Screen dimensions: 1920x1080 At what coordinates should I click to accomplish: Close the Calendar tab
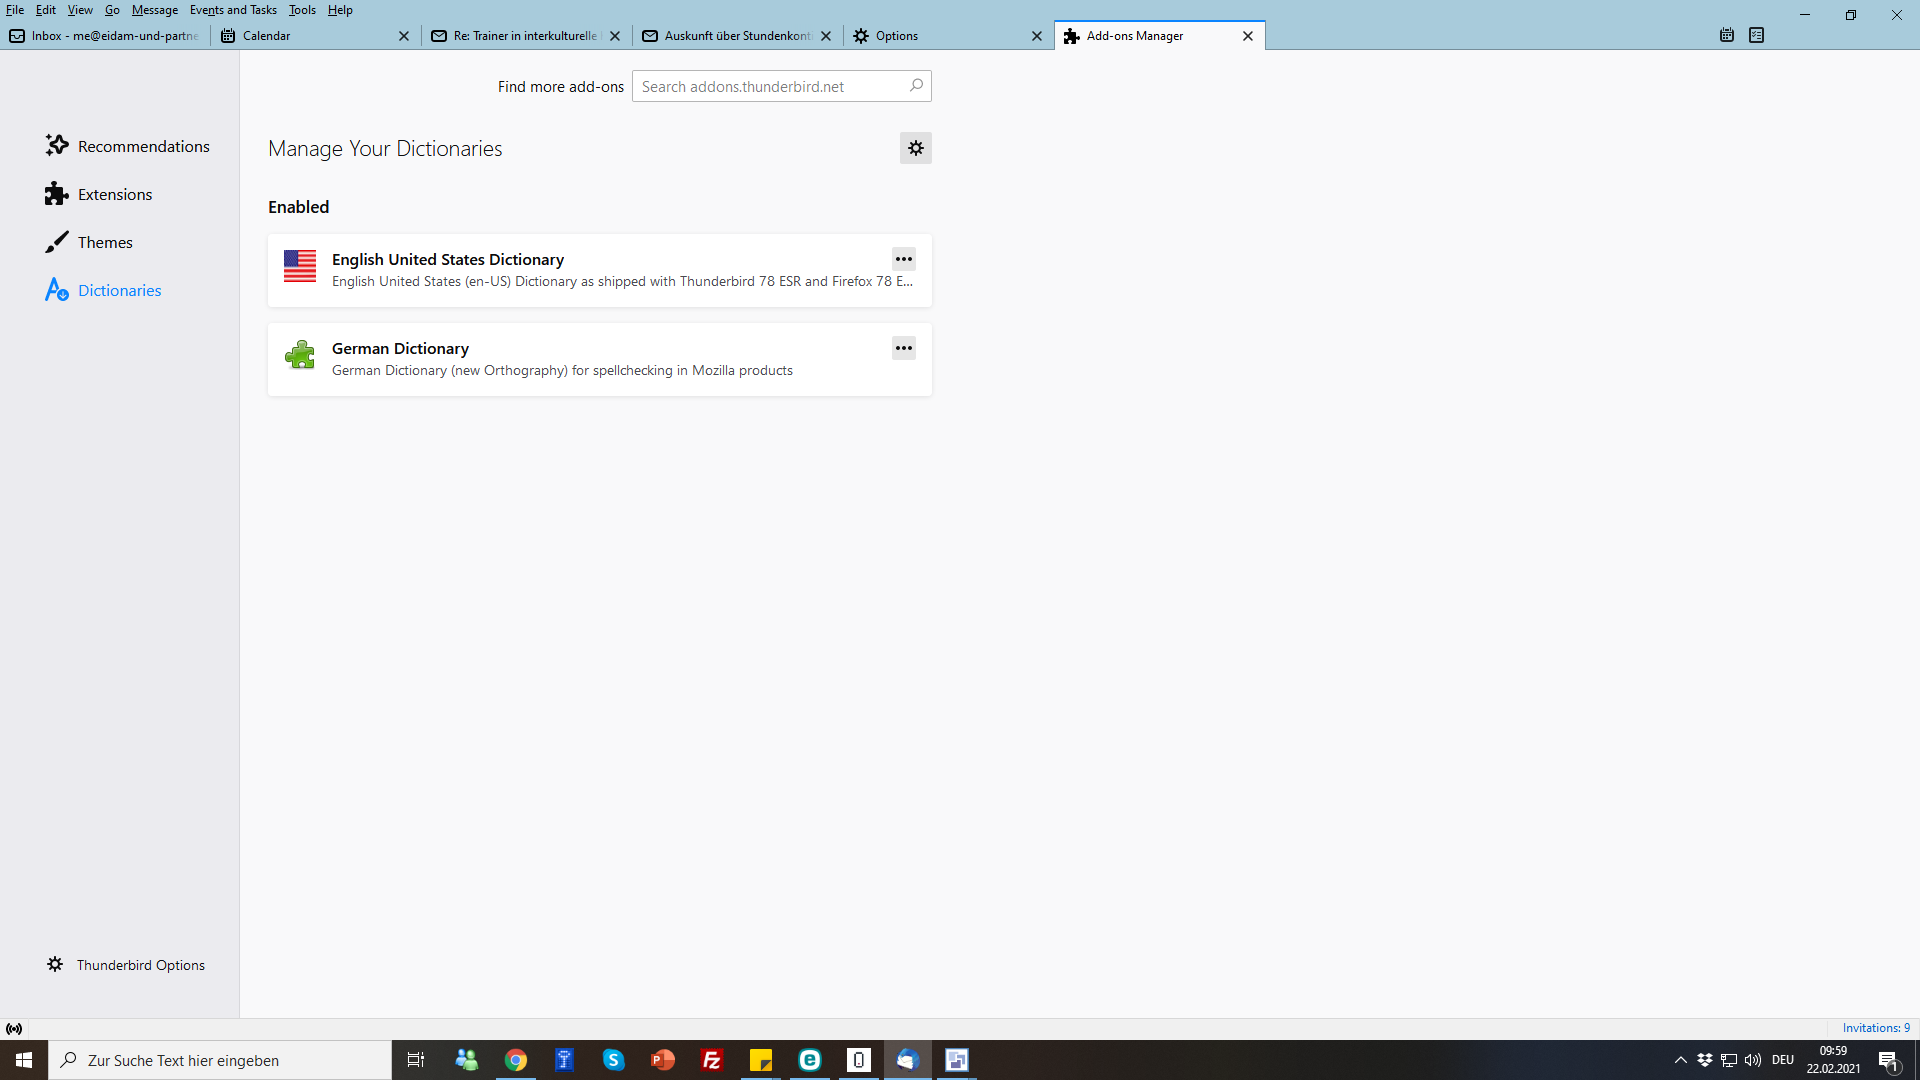point(404,36)
